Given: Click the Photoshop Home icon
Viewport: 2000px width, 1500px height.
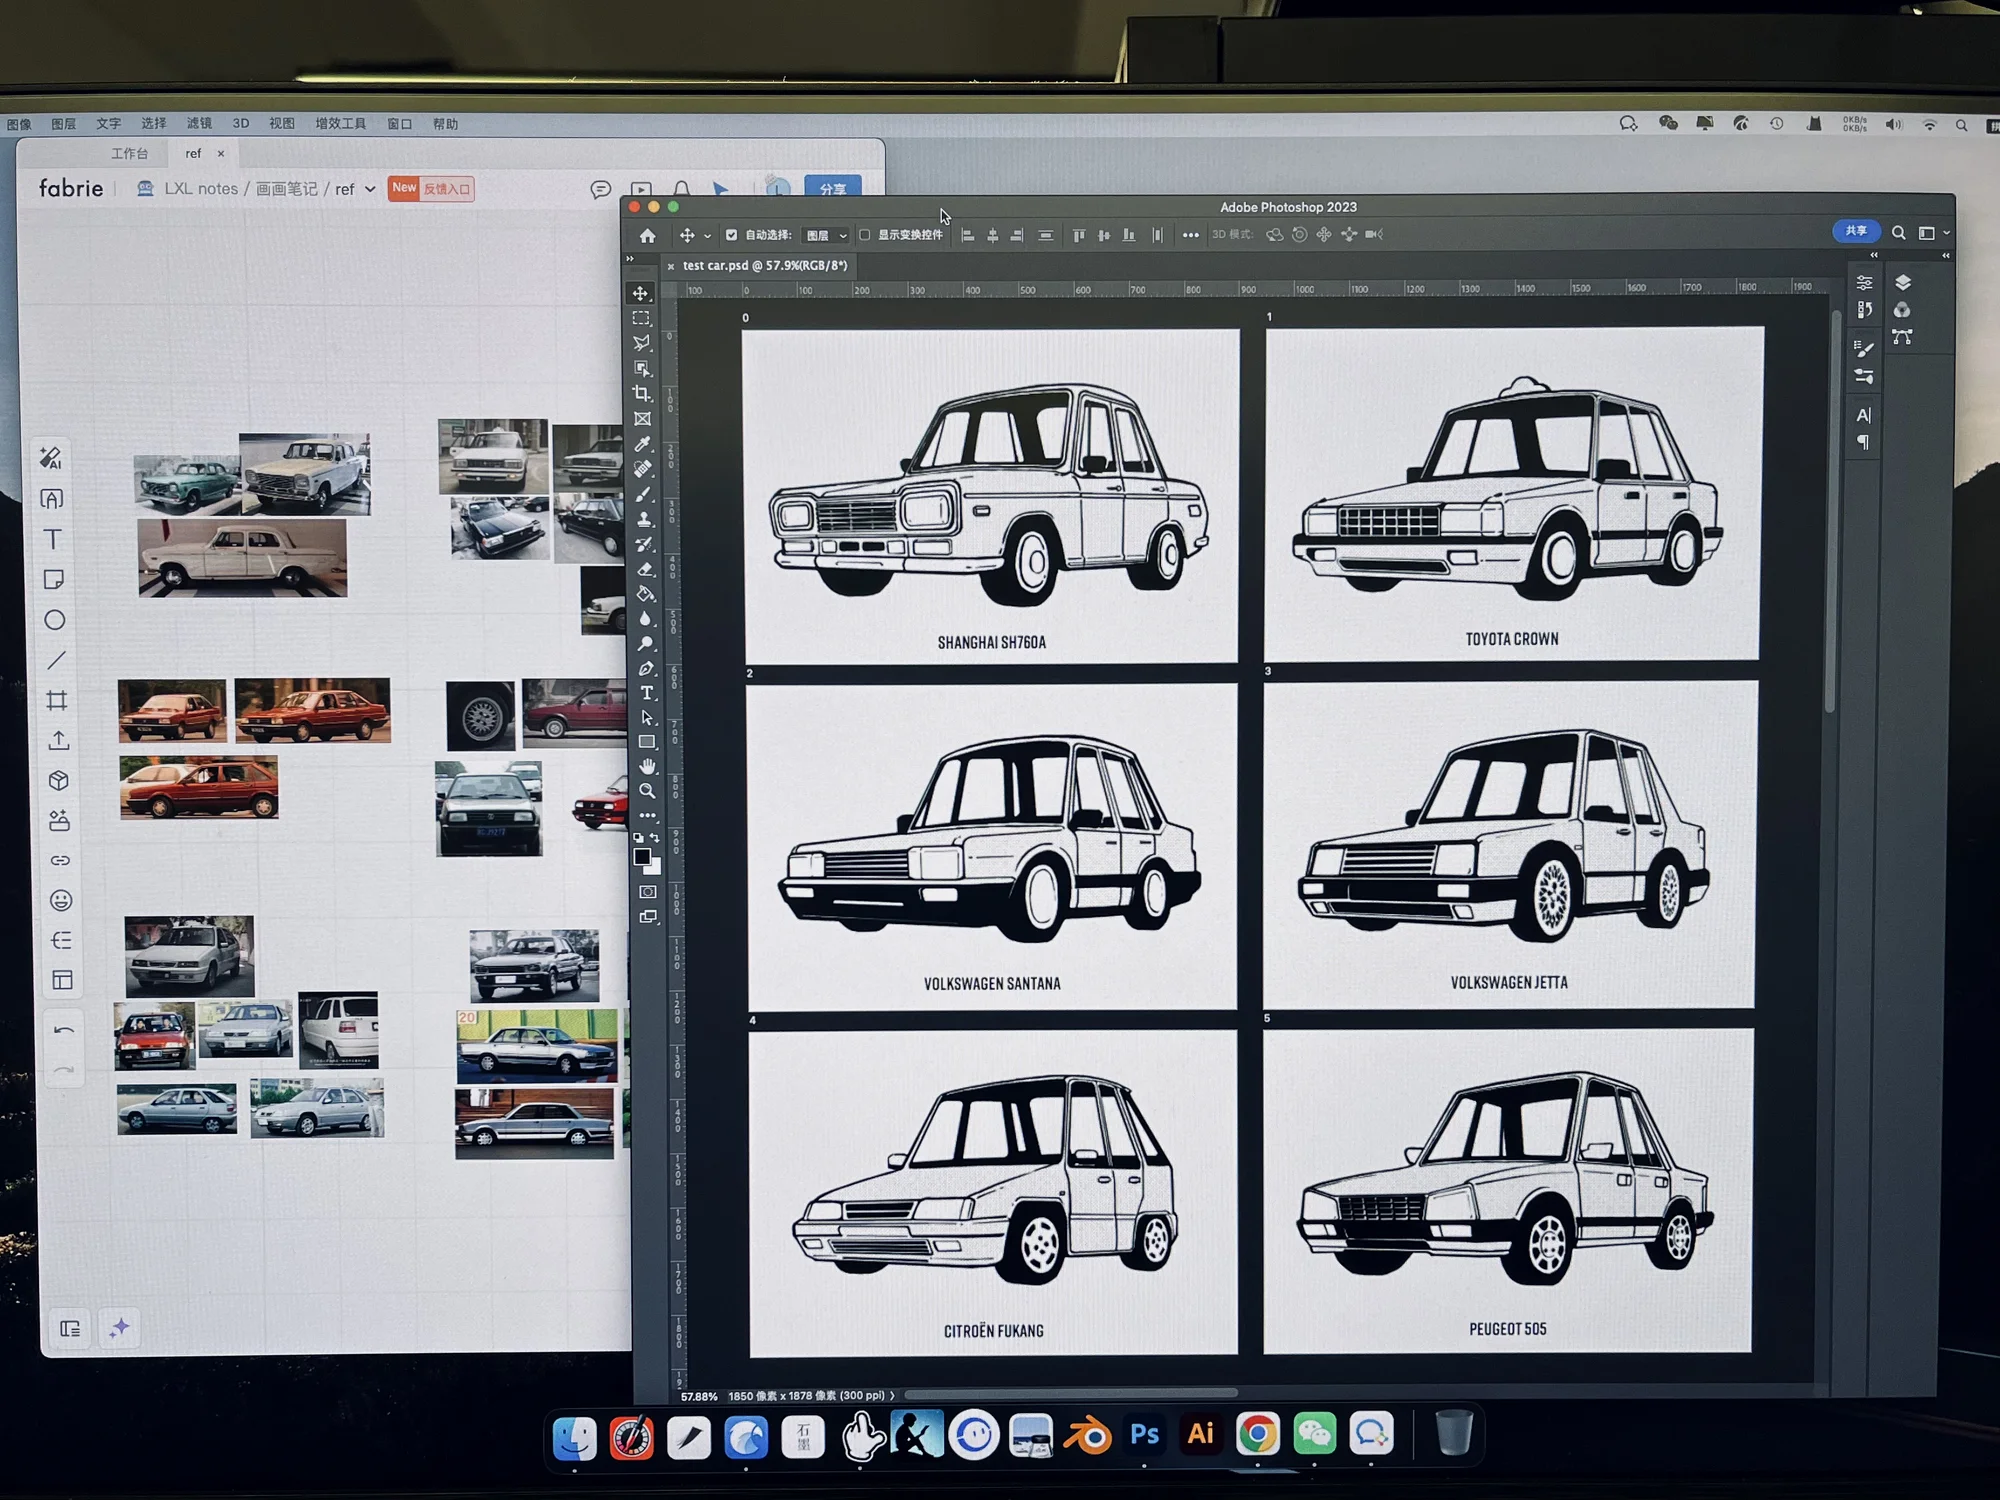Looking at the screenshot, I should 648,235.
